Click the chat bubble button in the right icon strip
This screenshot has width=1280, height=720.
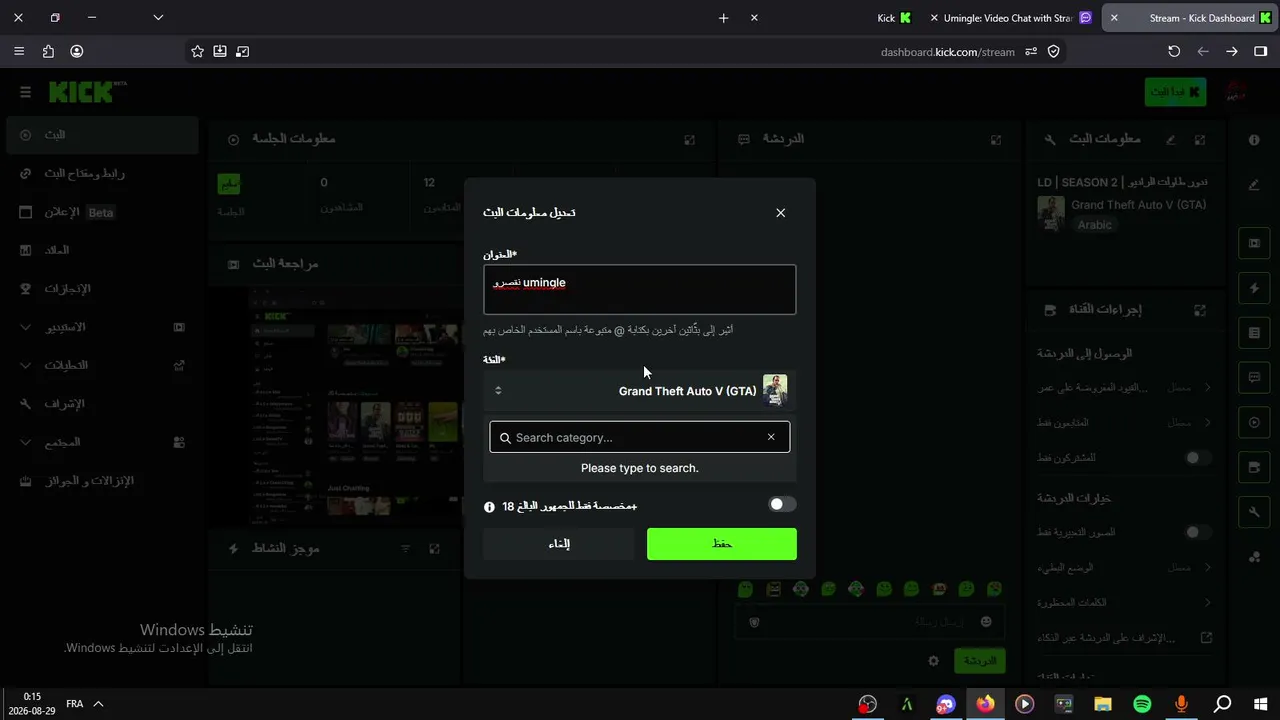tap(1254, 378)
